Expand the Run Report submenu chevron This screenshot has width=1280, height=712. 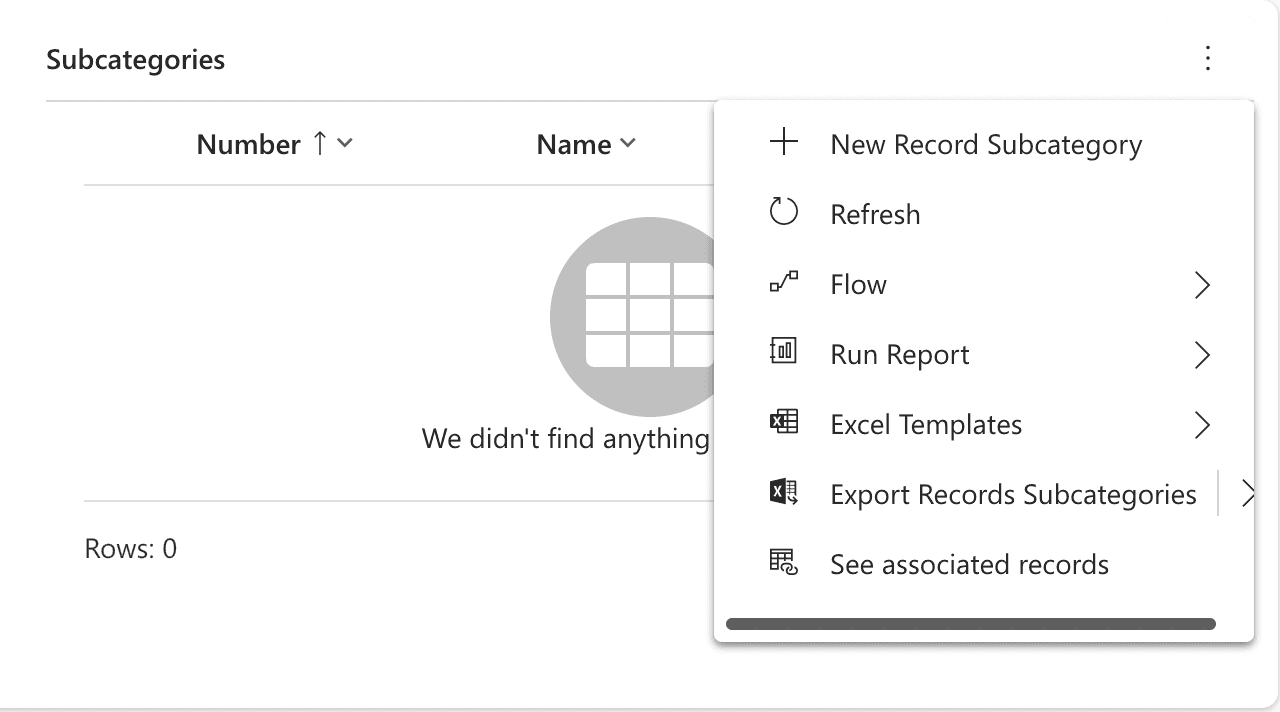click(1203, 355)
